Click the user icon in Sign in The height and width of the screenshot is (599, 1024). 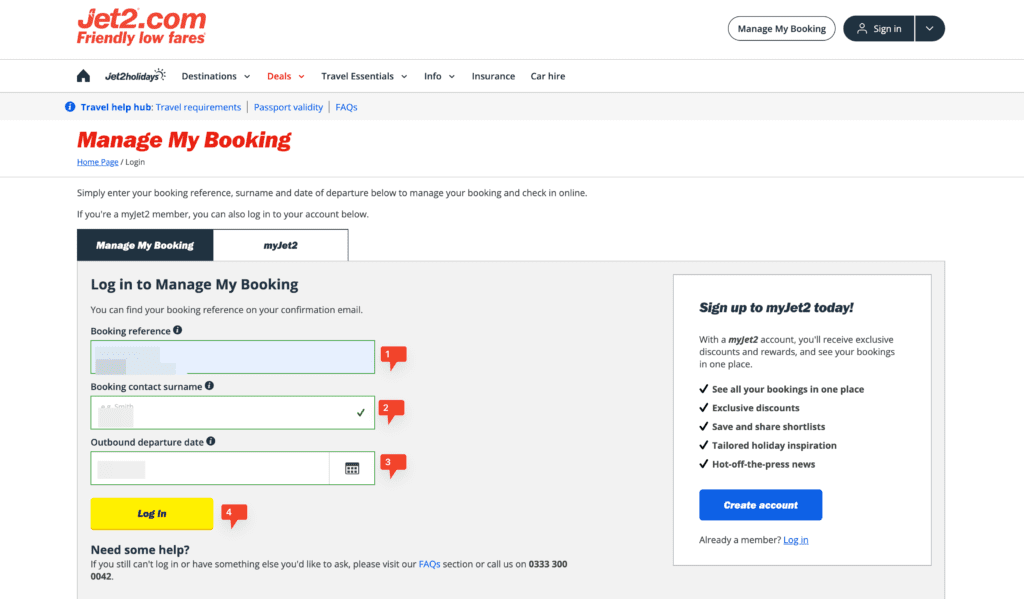tap(862, 28)
